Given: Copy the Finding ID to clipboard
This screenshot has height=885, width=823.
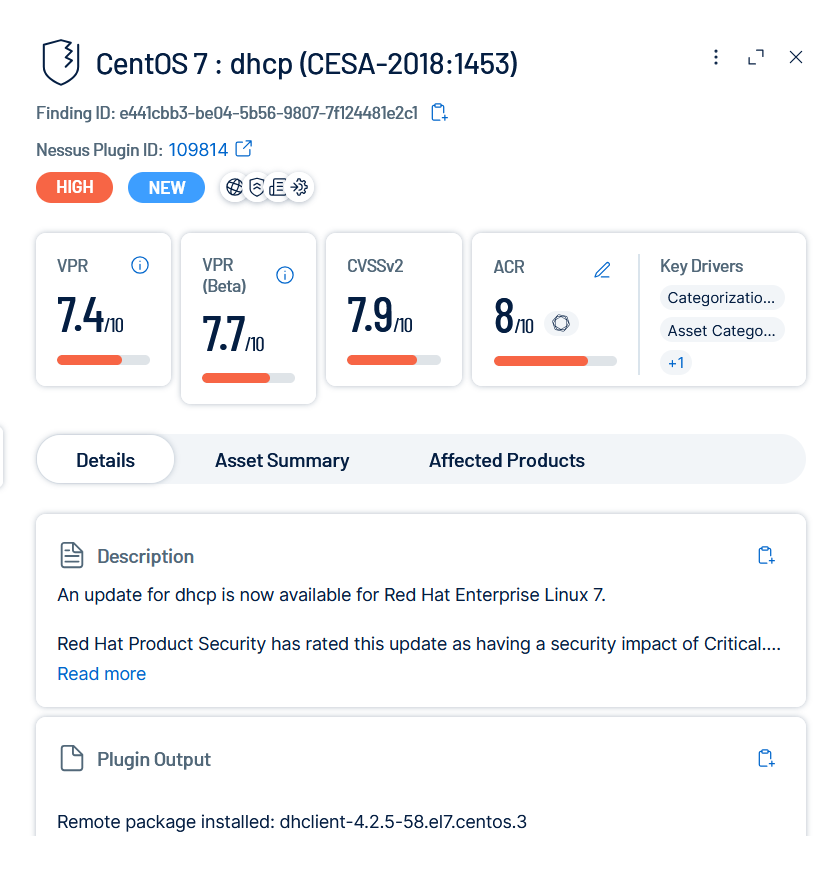Looking at the screenshot, I should coord(438,112).
